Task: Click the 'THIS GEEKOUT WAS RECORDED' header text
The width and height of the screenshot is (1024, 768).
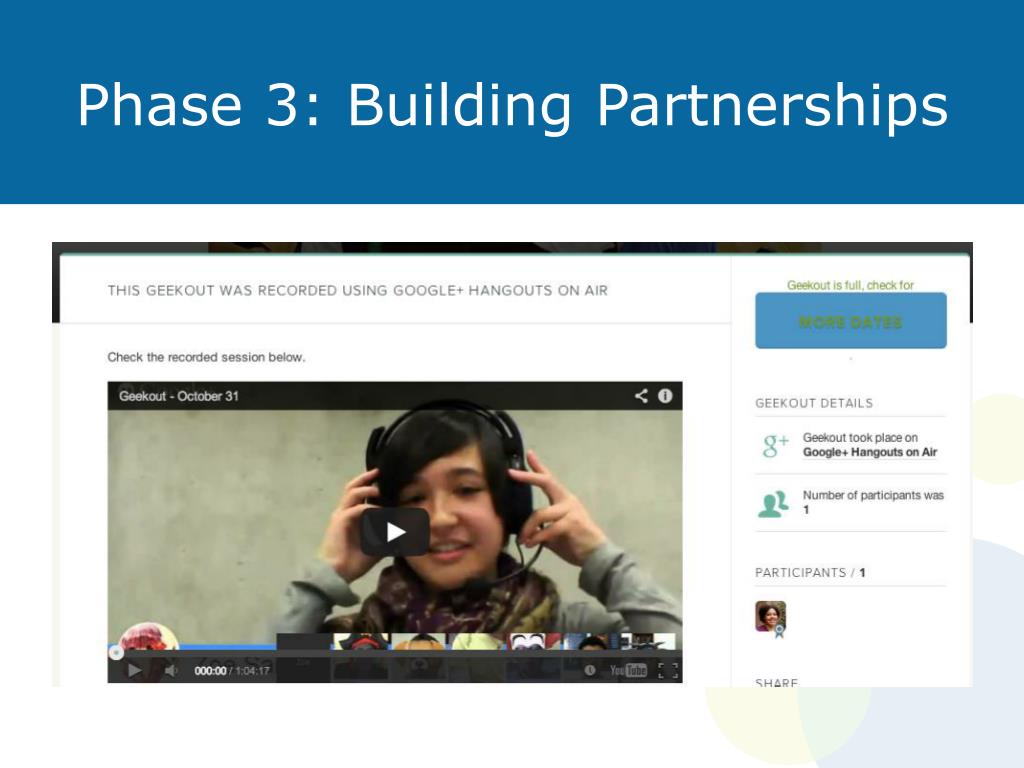Action: coord(358,291)
